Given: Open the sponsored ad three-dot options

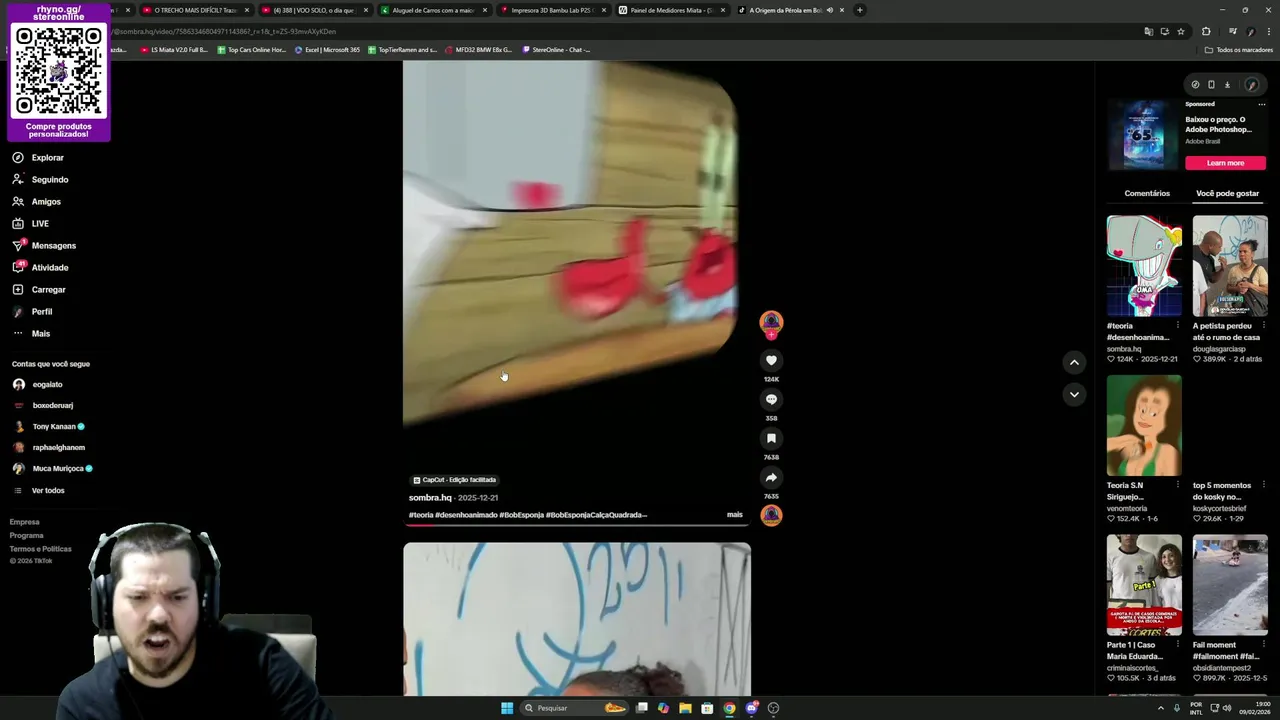Looking at the screenshot, I should [x=1261, y=104].
